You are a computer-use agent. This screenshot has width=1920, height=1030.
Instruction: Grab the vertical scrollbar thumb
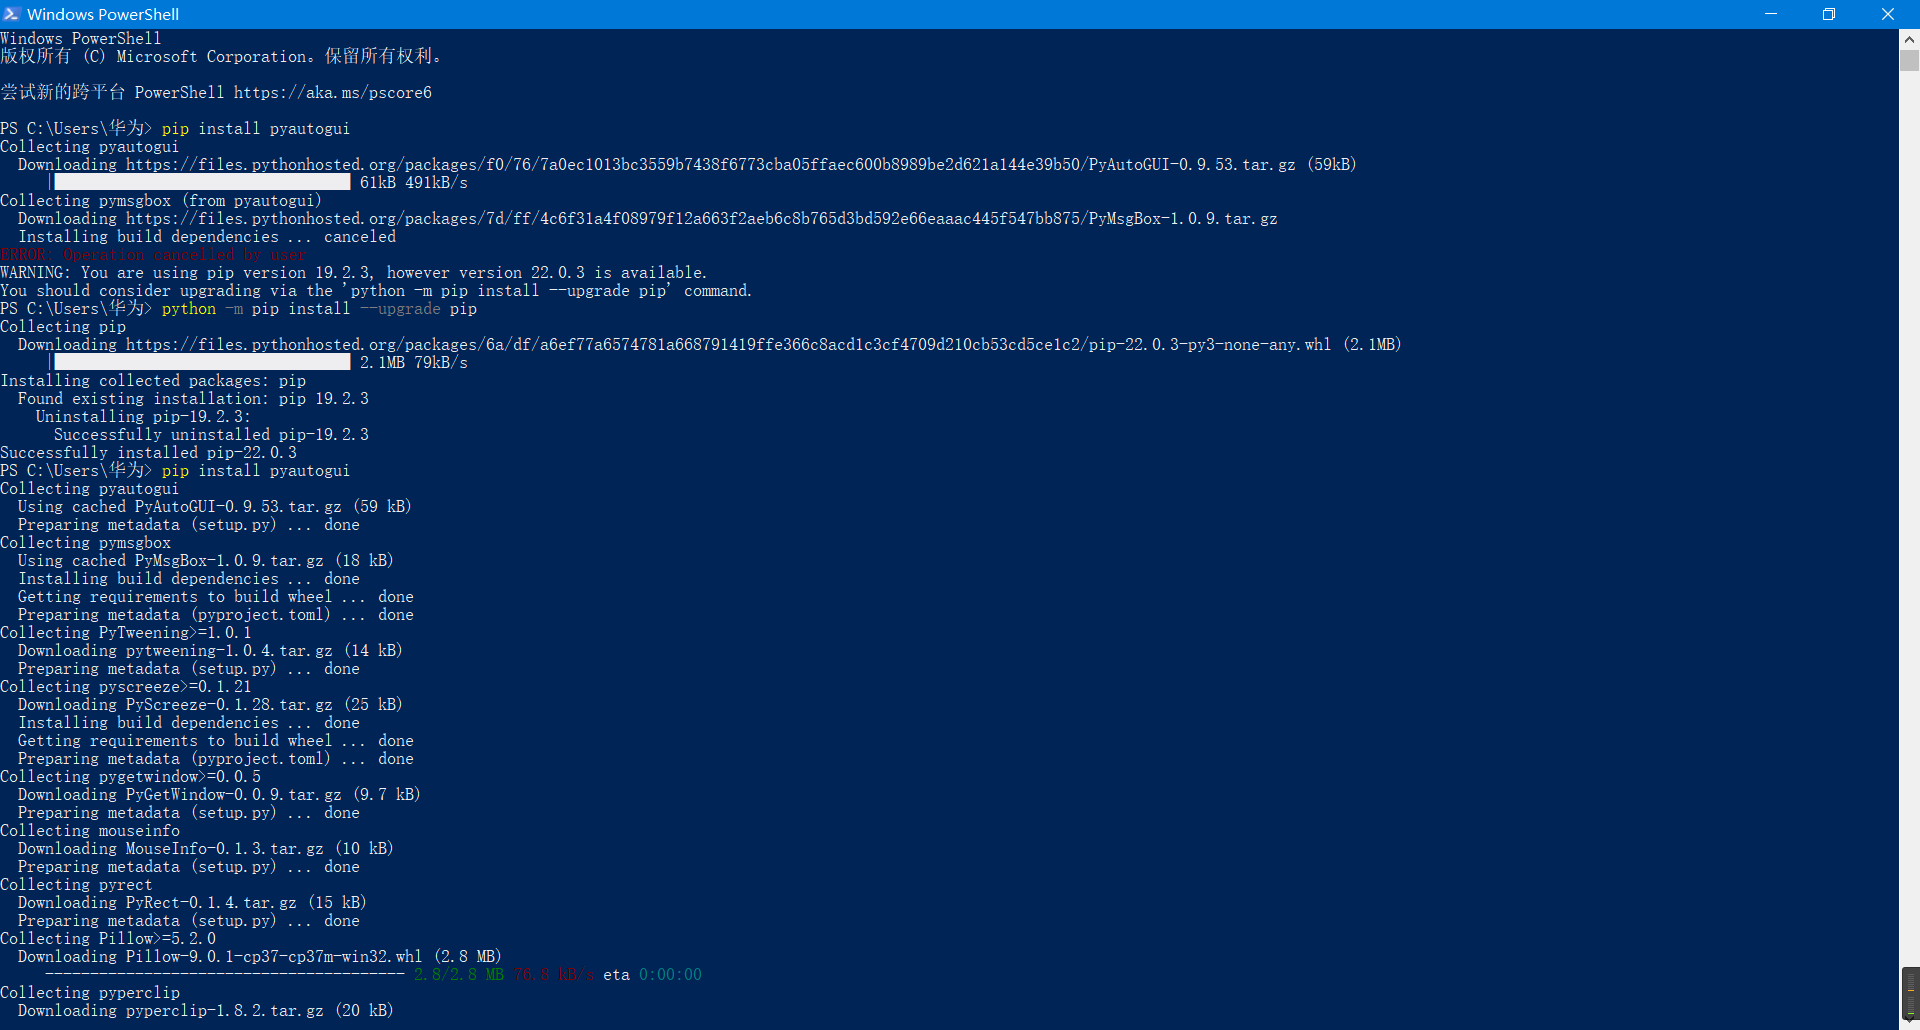[1909, 61]
